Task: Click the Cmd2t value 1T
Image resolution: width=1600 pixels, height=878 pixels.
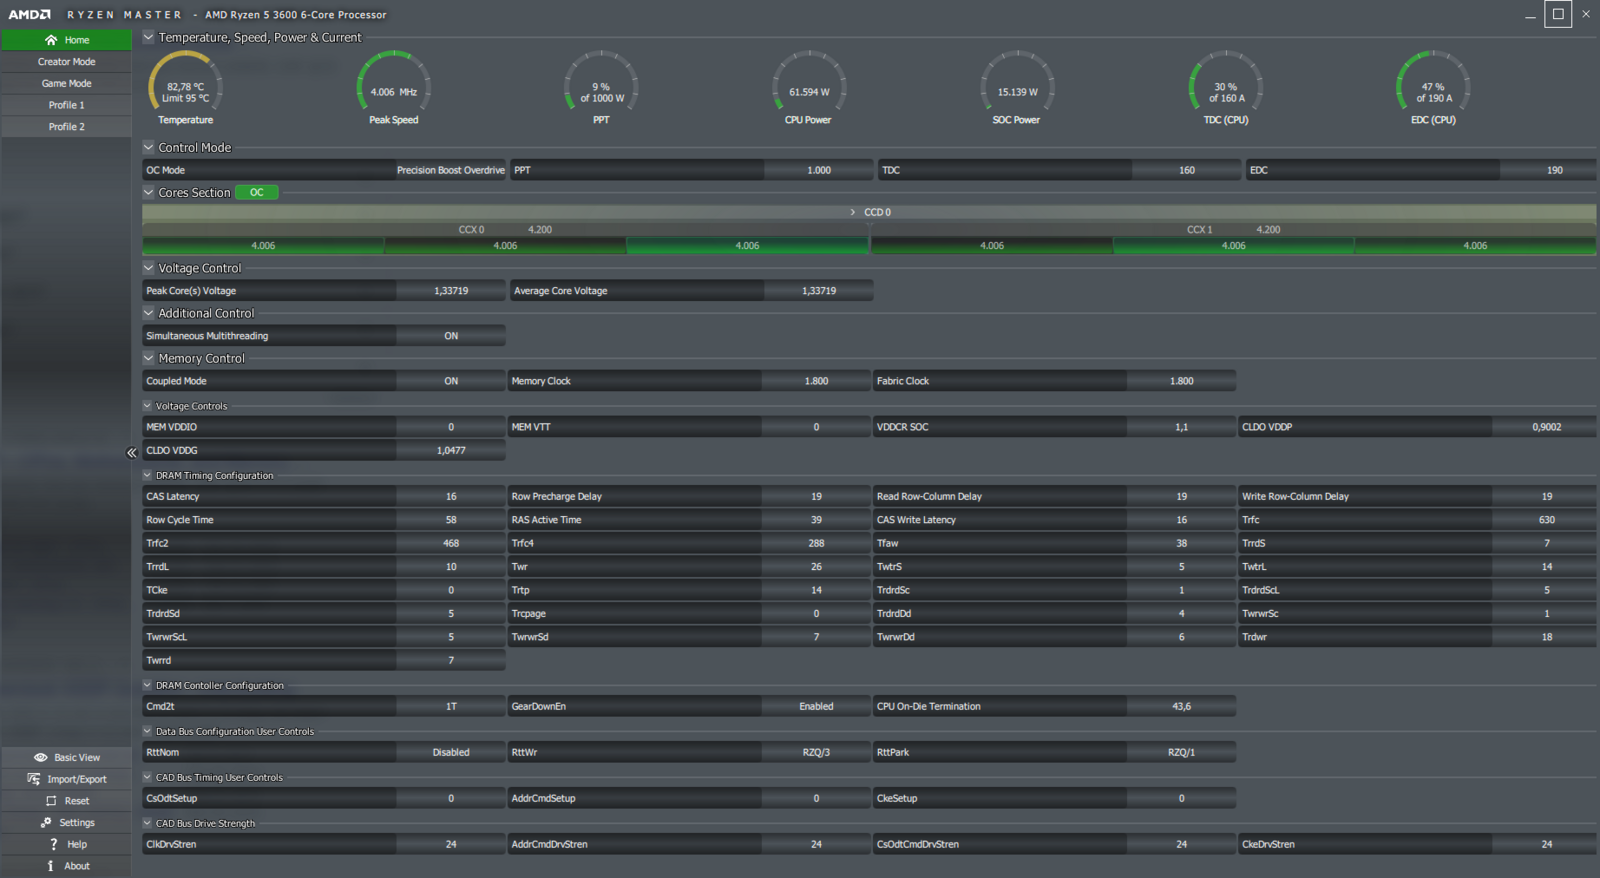Action: 451,706
